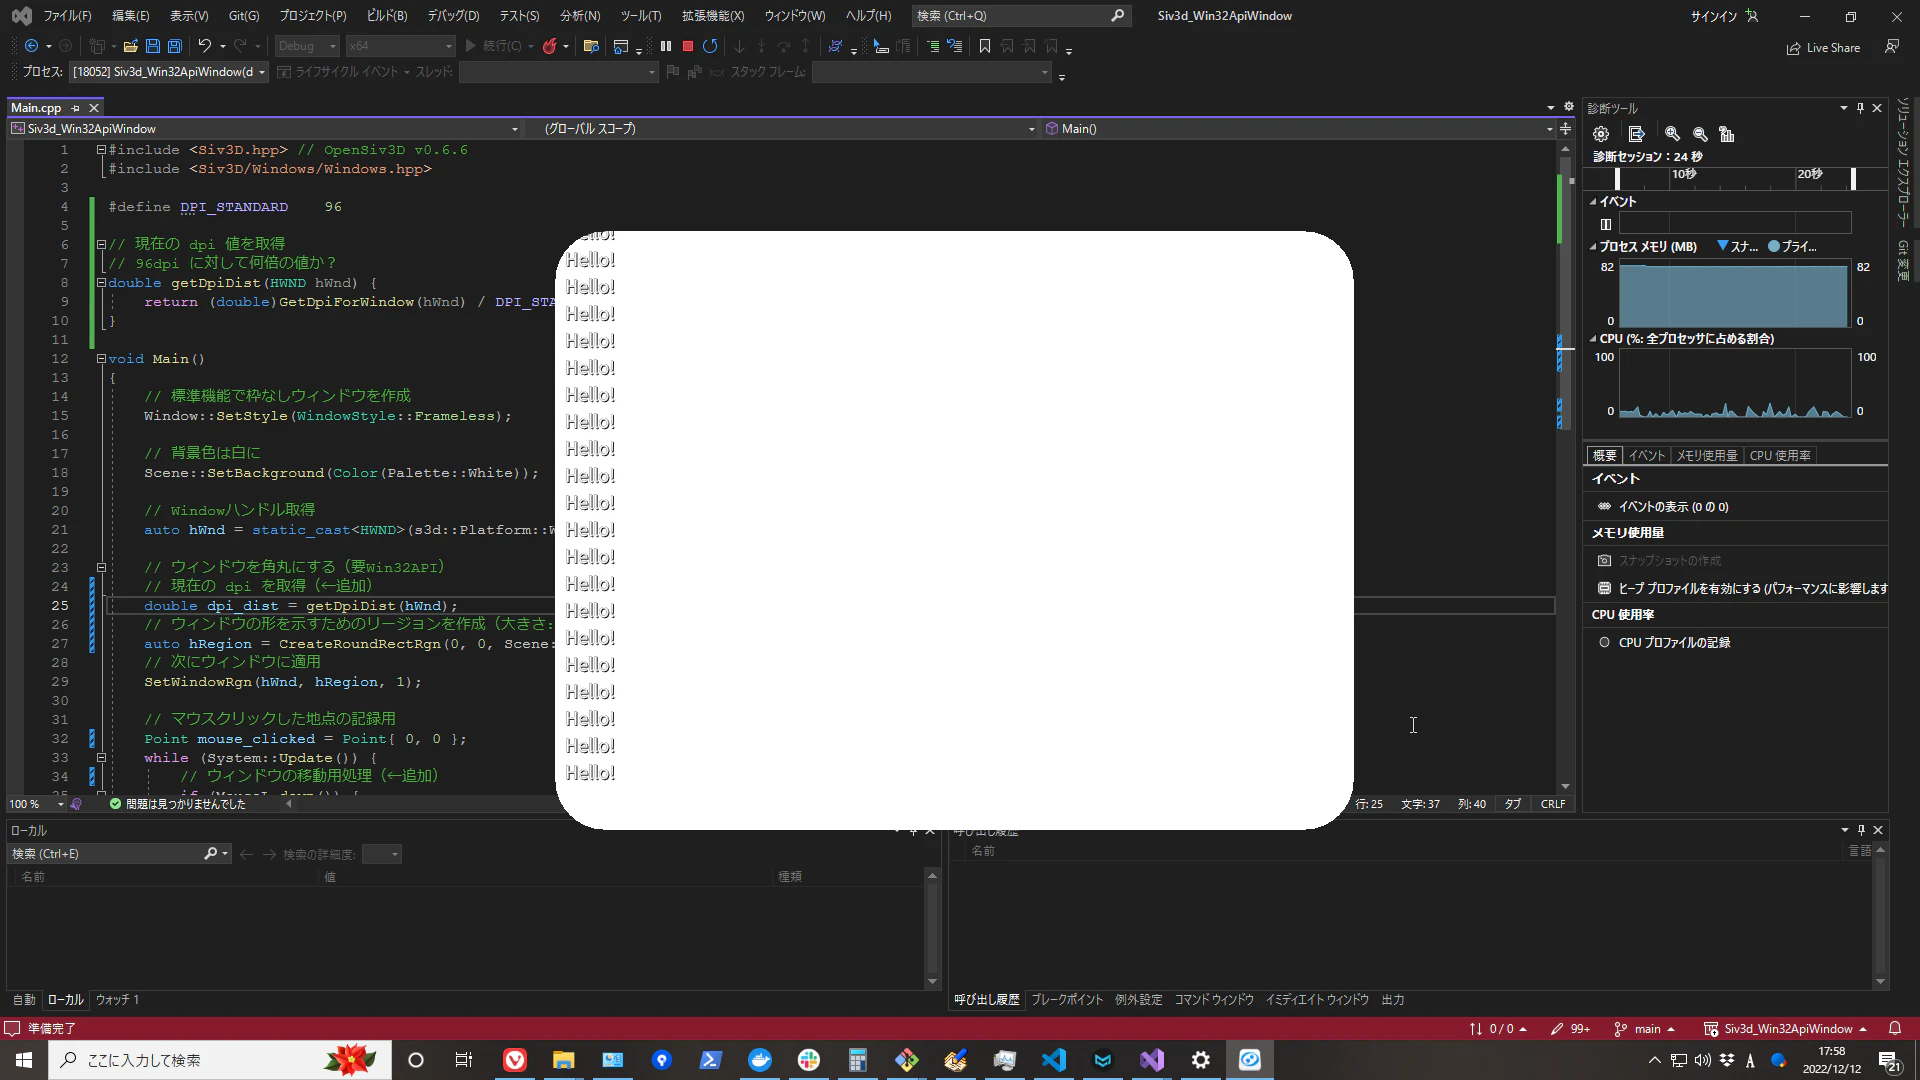This screenshot has width=1920, height=1080.
Task: Pin the Main.cpp tab
Action: 75,108
